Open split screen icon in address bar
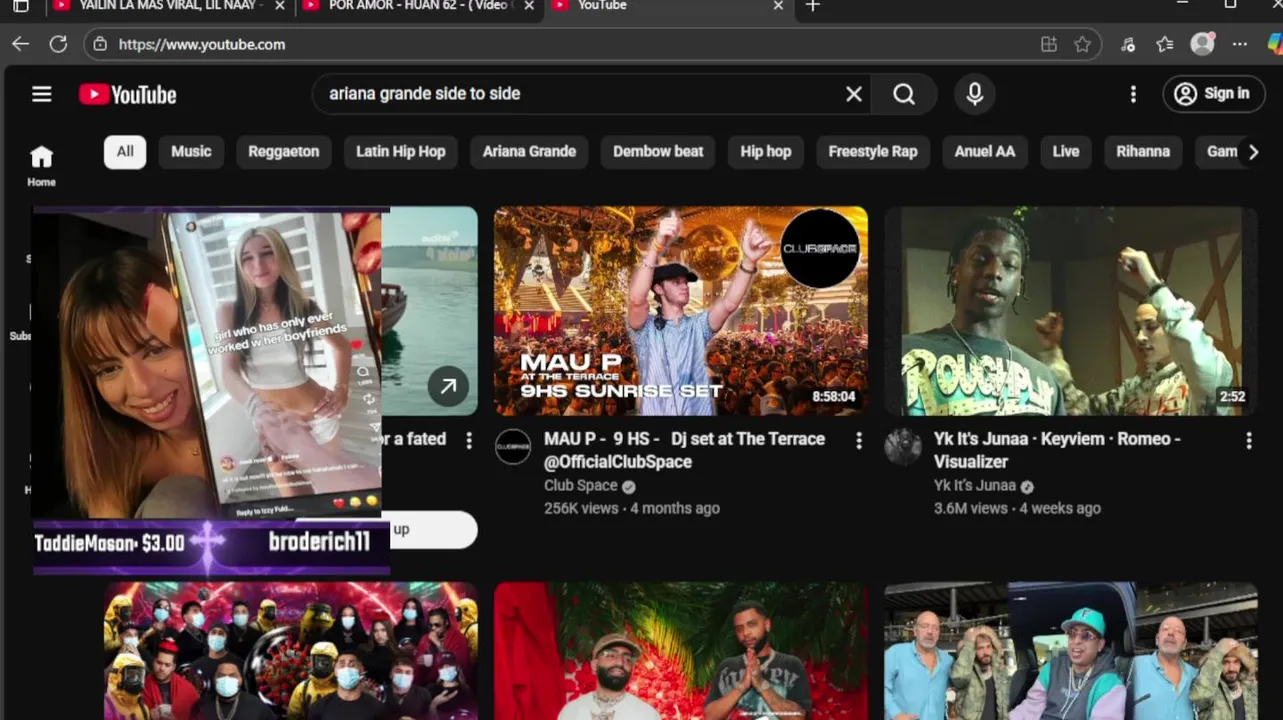The image size is (1283, 720). point(1048,44)
